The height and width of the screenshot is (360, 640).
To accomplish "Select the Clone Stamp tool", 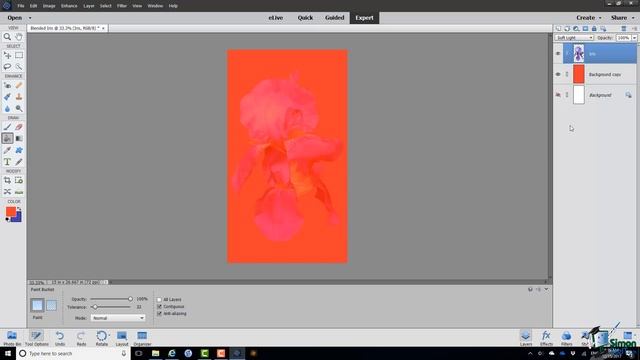I will [19, 97].
